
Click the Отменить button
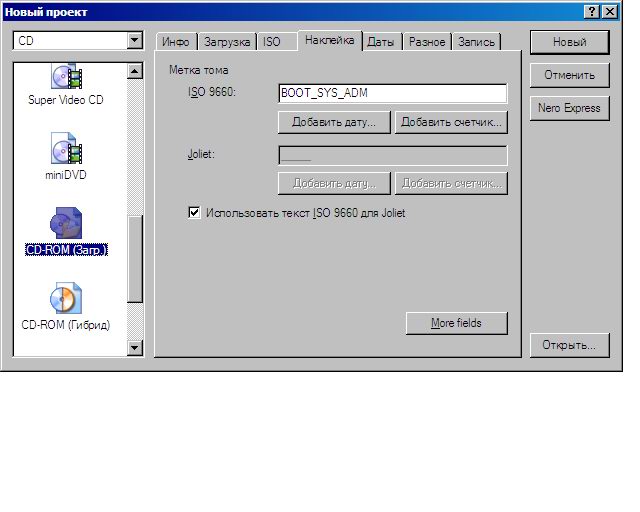click(569, 75)
